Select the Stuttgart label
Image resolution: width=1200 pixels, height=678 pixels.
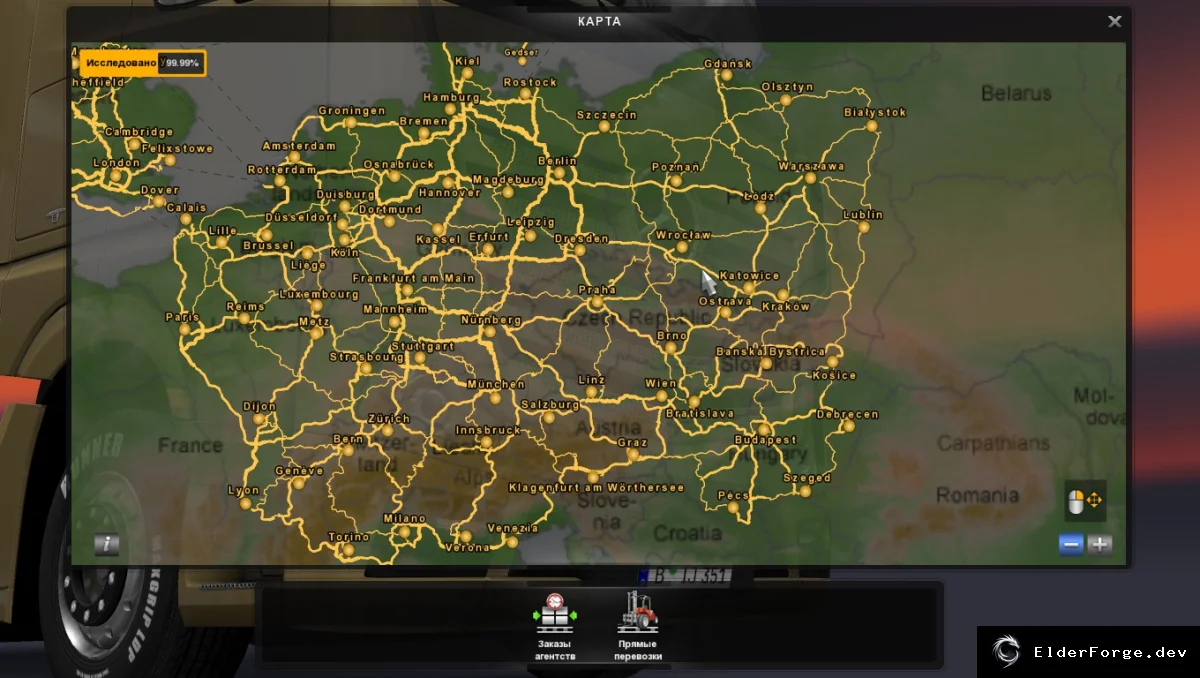(422, 347)
